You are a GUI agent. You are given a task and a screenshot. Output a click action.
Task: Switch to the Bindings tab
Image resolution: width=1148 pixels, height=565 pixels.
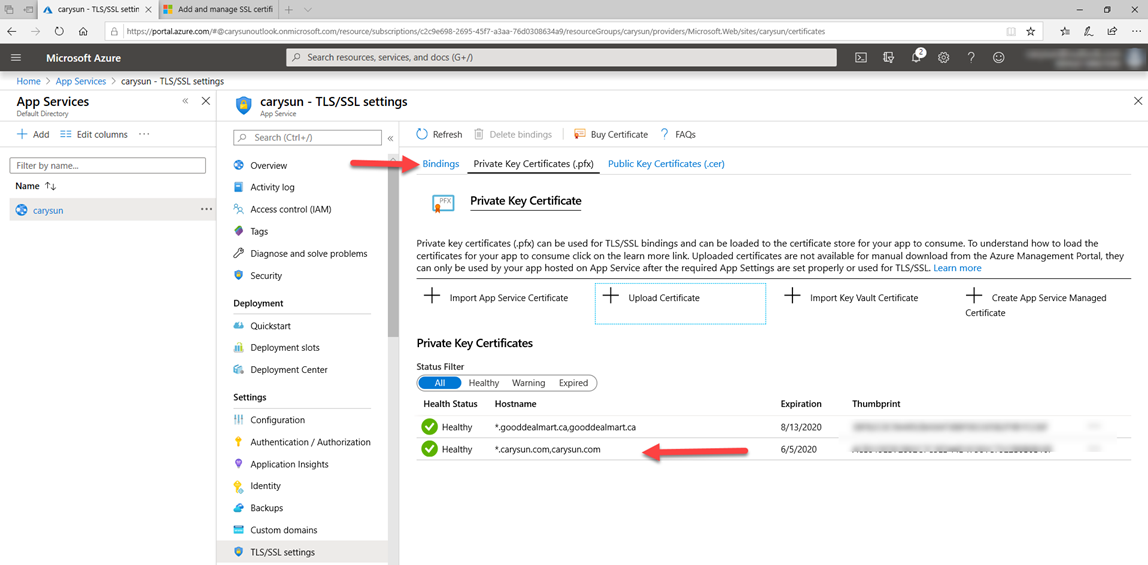(x=441, y=164)
